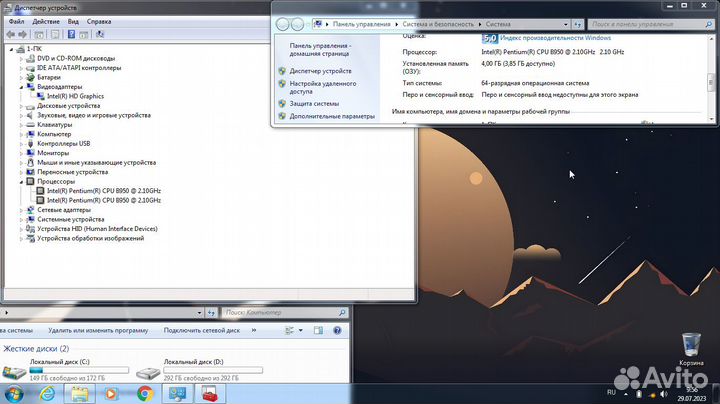Click Удалить или изменить программу button
This screenshot has height=404, width=720.
98,330
